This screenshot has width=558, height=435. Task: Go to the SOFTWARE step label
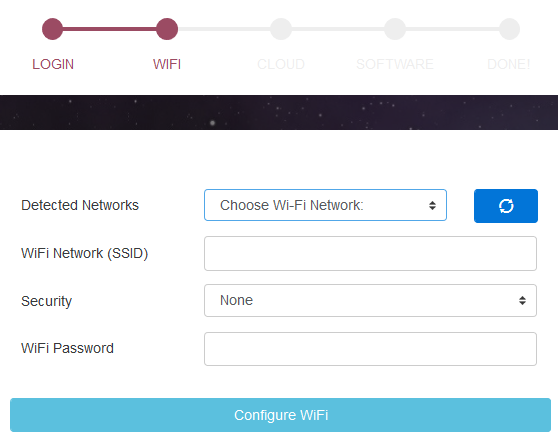[395, 64]
